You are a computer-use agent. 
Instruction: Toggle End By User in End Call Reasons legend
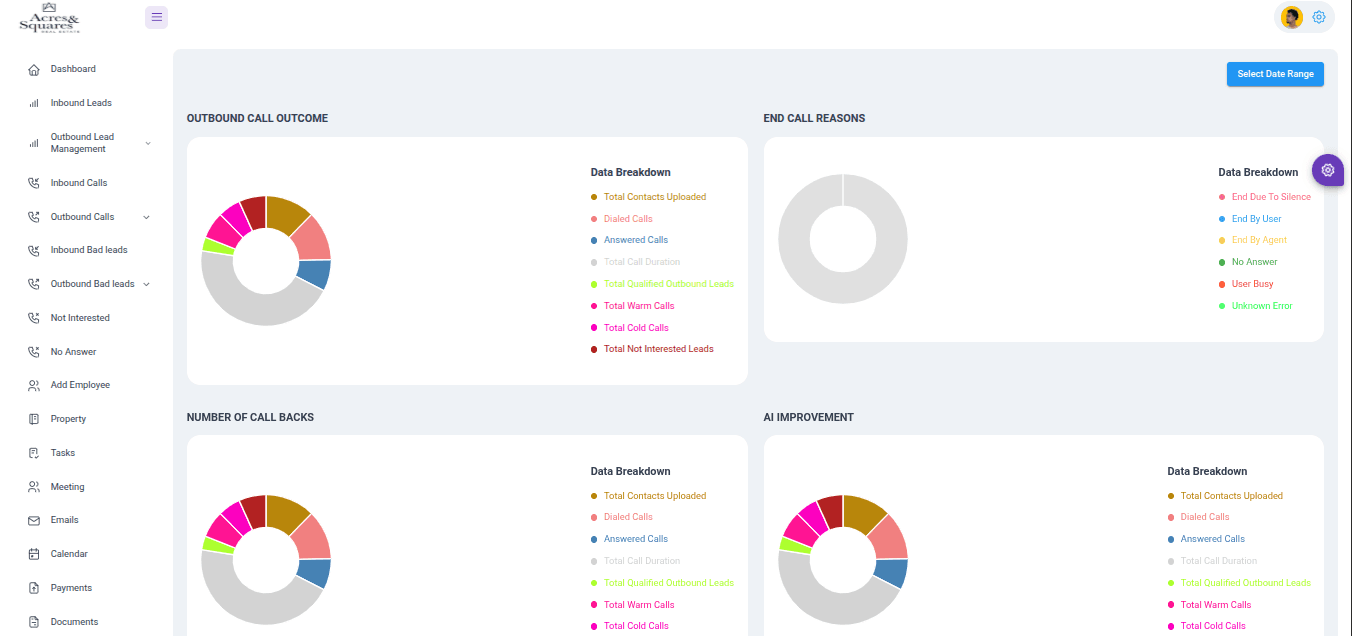point(1255,218)
